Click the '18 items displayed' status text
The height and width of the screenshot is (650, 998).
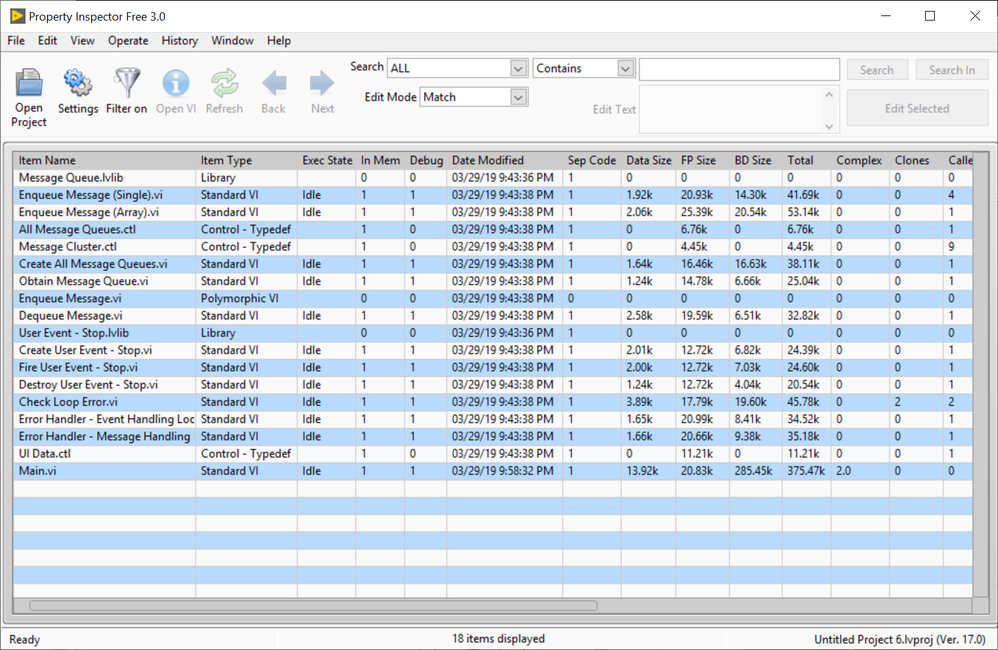pyautogui.click(x=498, y=639)
